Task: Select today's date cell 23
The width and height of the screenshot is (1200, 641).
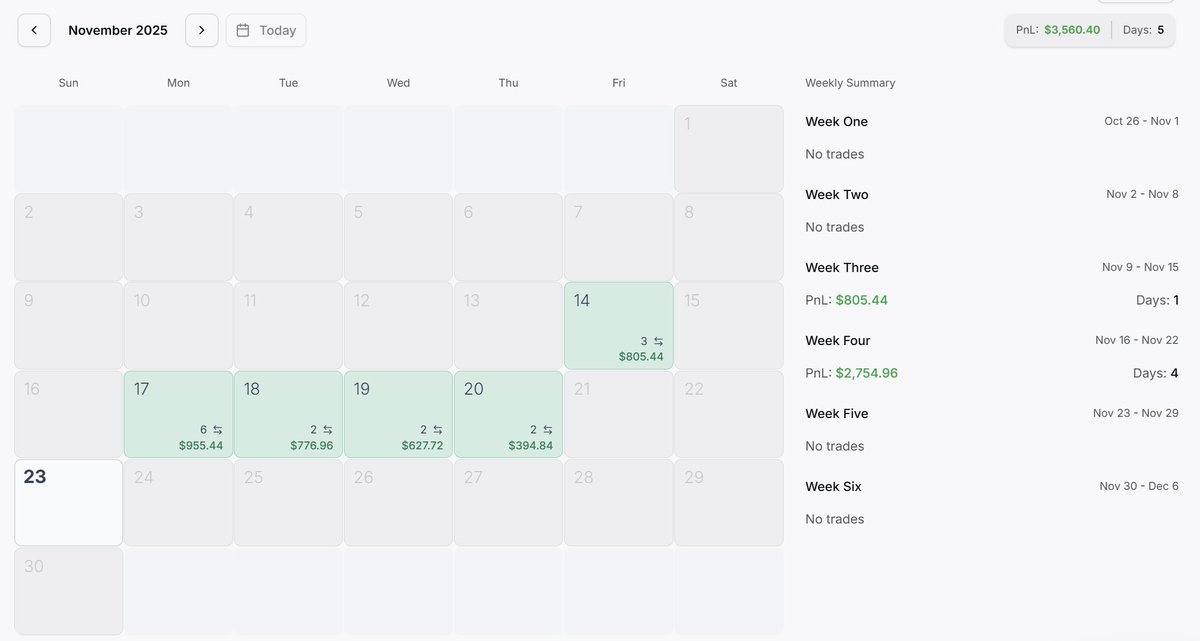Action: pyautogui.click(x=69, y=503)
